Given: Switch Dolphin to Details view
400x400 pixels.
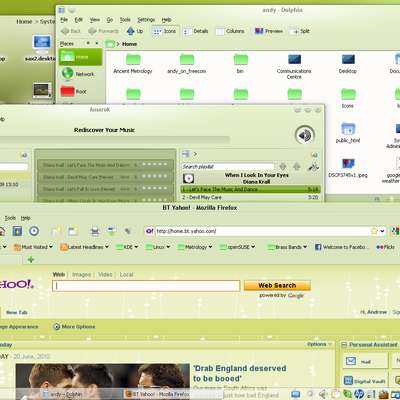Looking at the screenshot, I should coord(196,31).
